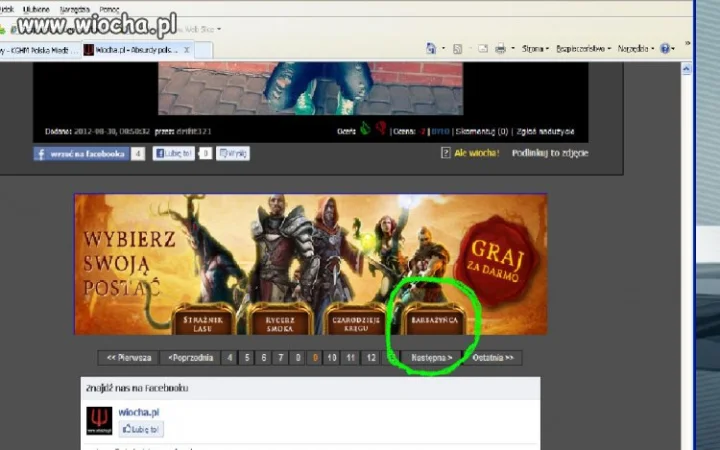Click the RSS feeds toolbar icon

(457, 49)
